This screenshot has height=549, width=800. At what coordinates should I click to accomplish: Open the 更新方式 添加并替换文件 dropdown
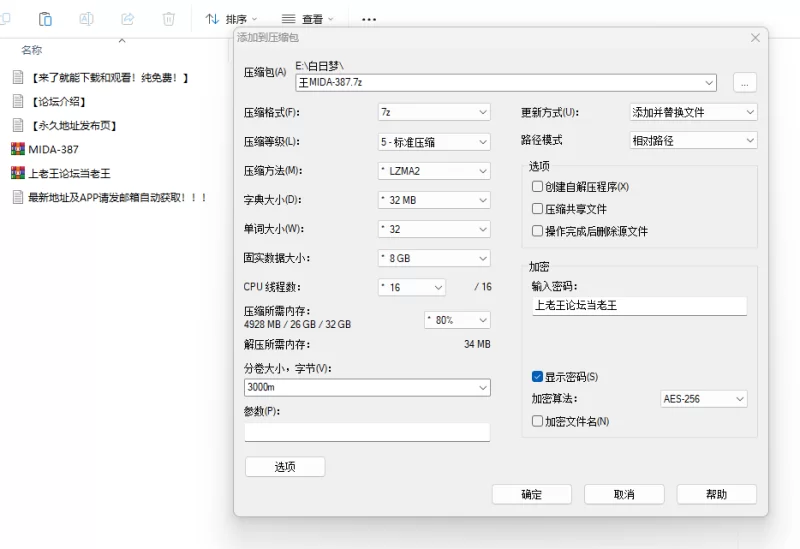(x=693, y=112)
